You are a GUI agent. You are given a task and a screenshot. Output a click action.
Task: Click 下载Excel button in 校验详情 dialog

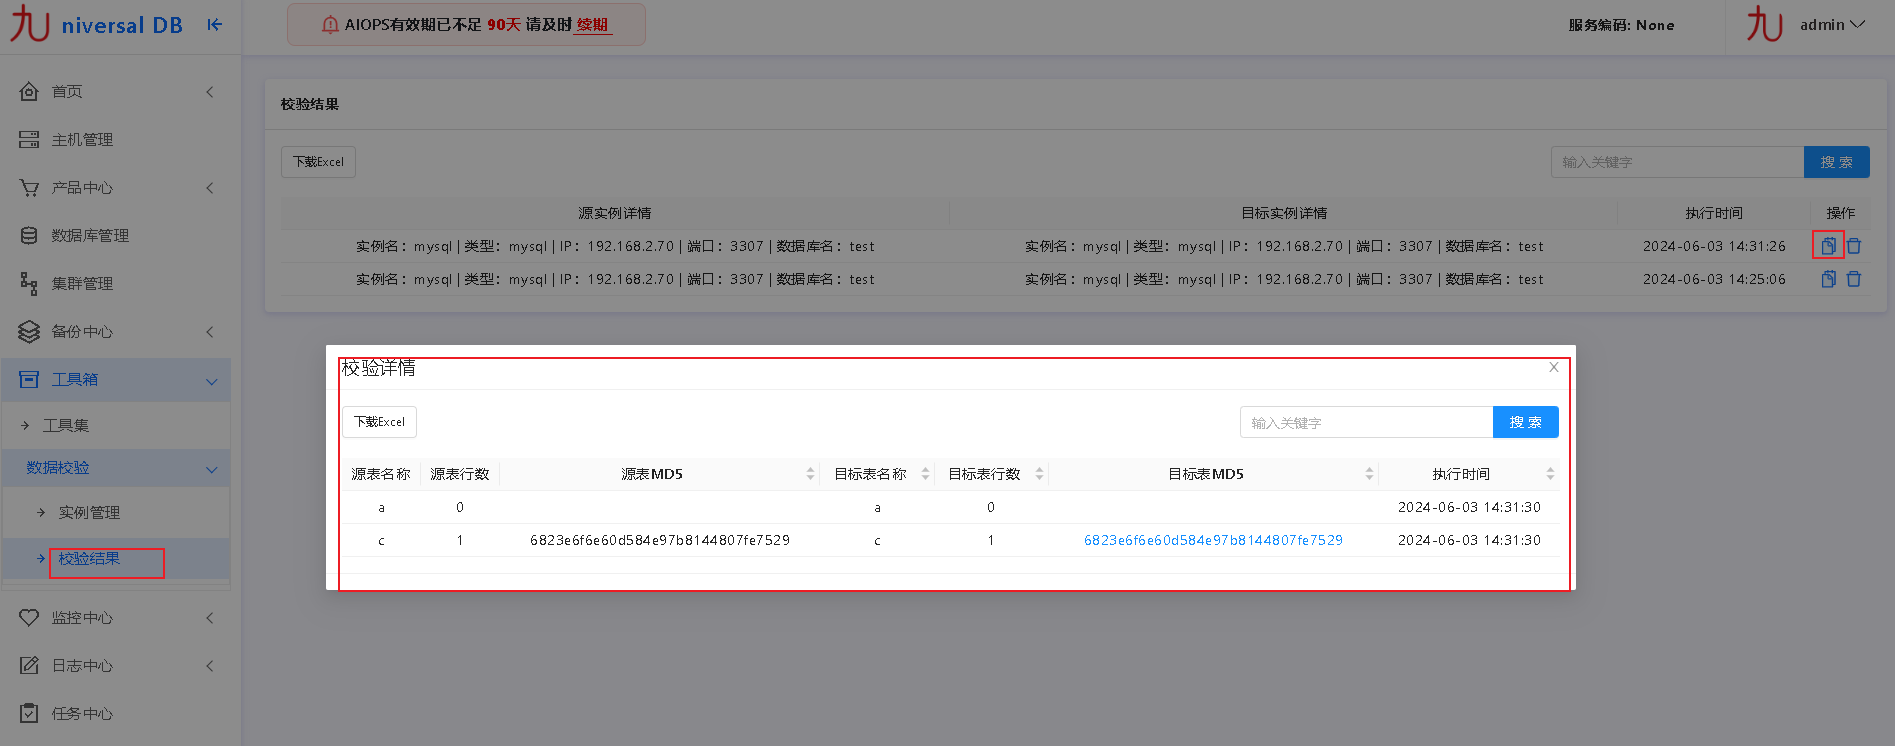tap(379, 422)
